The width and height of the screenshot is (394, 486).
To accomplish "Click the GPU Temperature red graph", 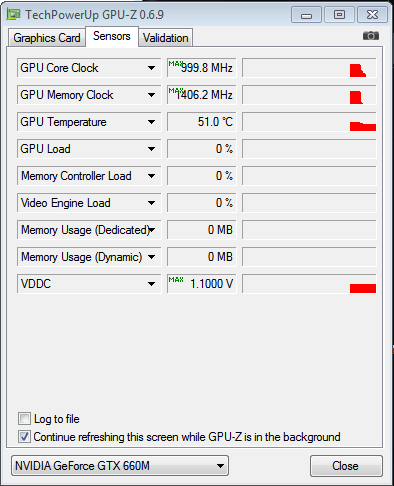I will point(363,126).
